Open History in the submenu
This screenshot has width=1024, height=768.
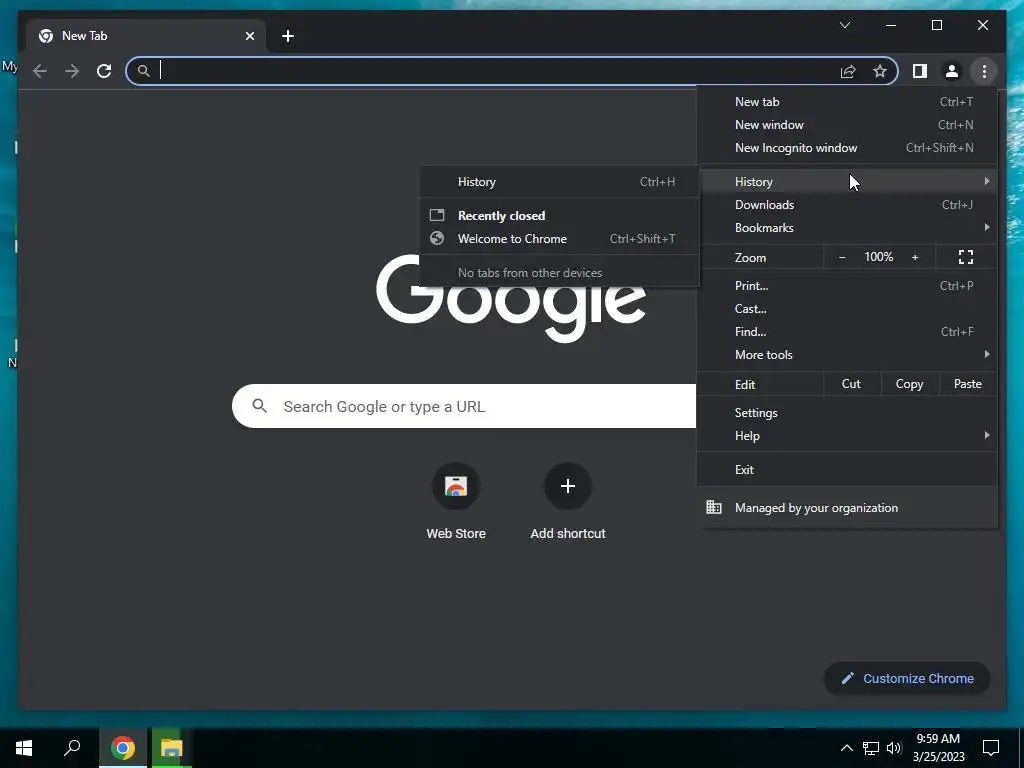(559, 182)
